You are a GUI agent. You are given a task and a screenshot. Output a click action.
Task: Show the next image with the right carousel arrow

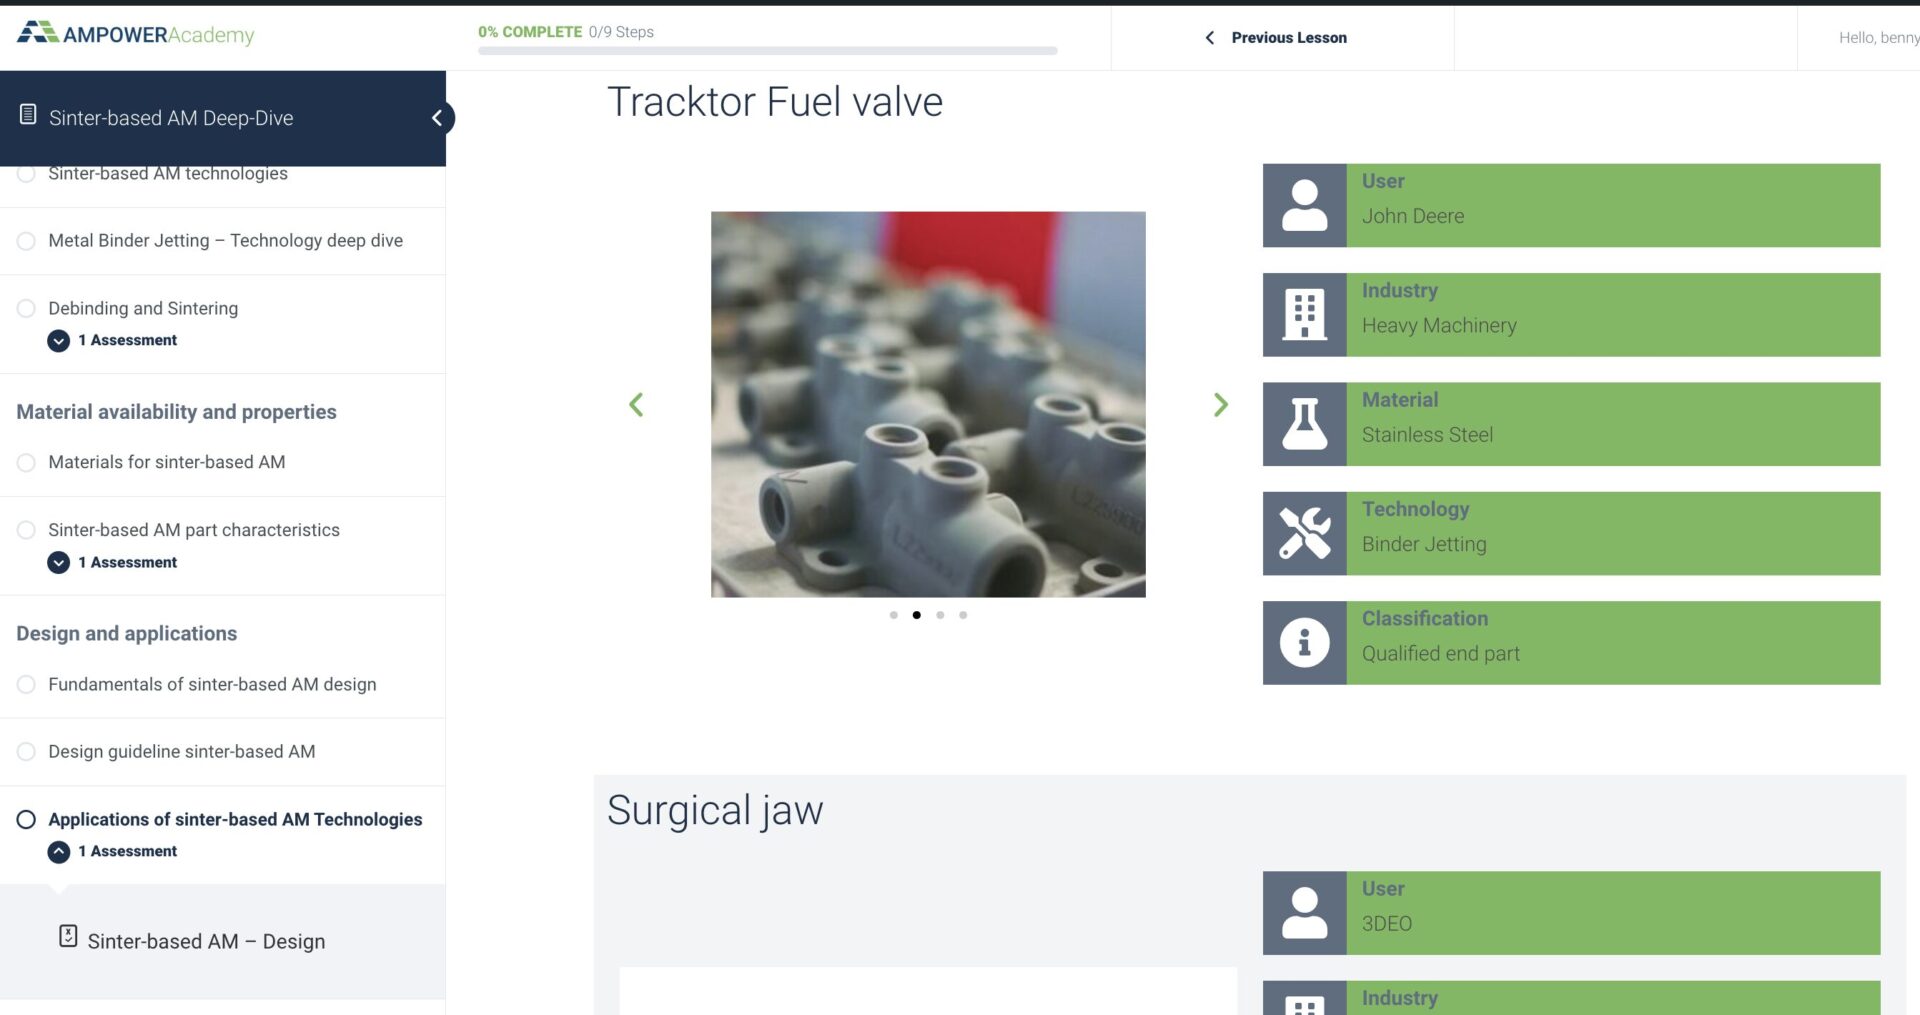1221,404
